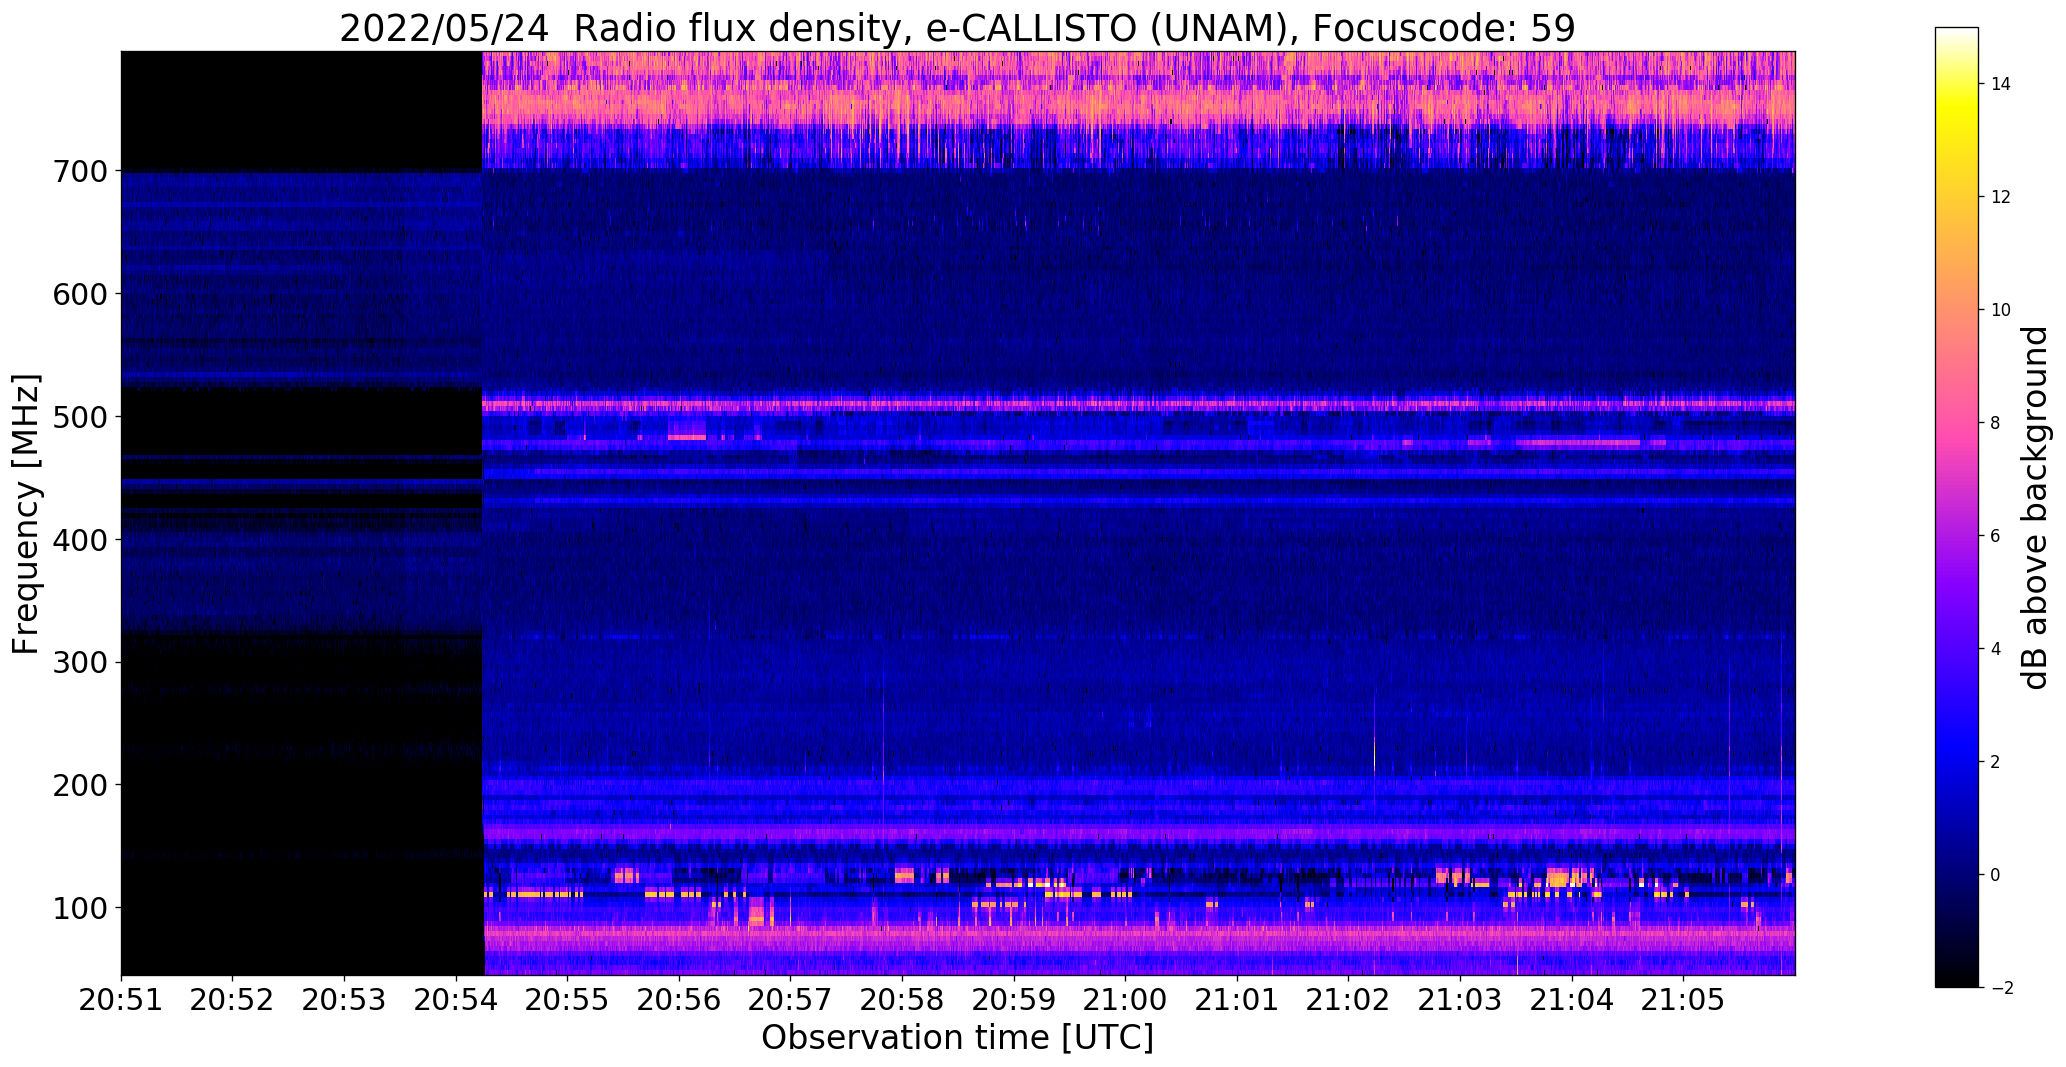Click the 100 frequency tick label
This screenshot has width=2066, height=1067.
78,909
